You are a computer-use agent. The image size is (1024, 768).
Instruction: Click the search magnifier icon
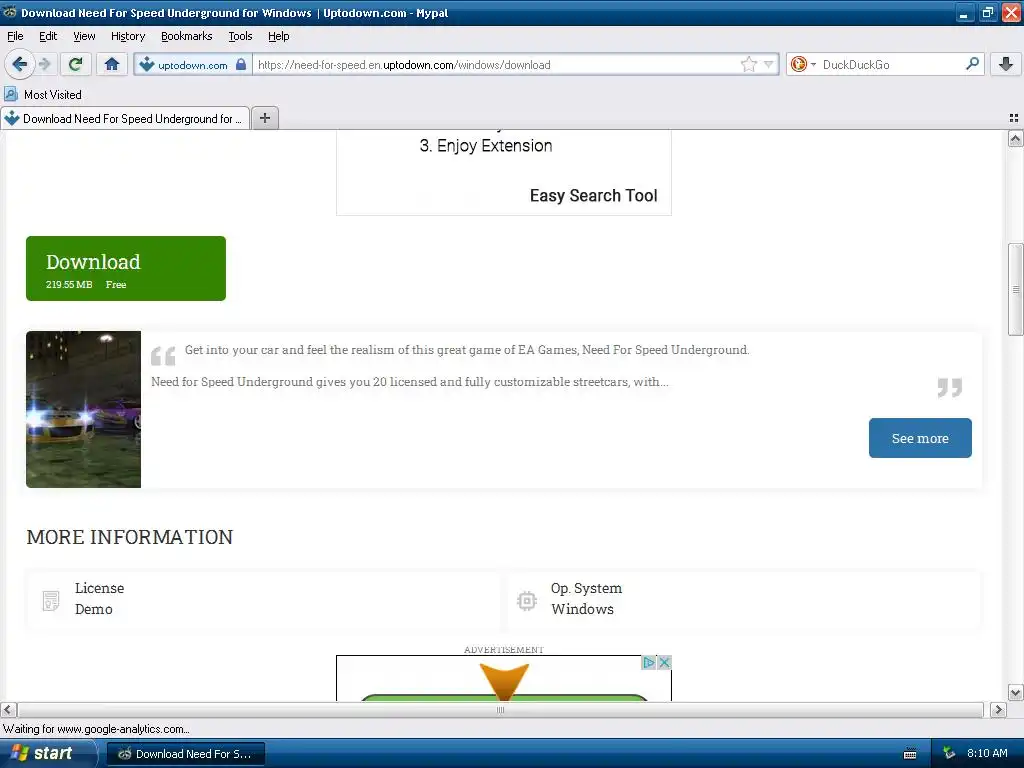pos(972,63)
